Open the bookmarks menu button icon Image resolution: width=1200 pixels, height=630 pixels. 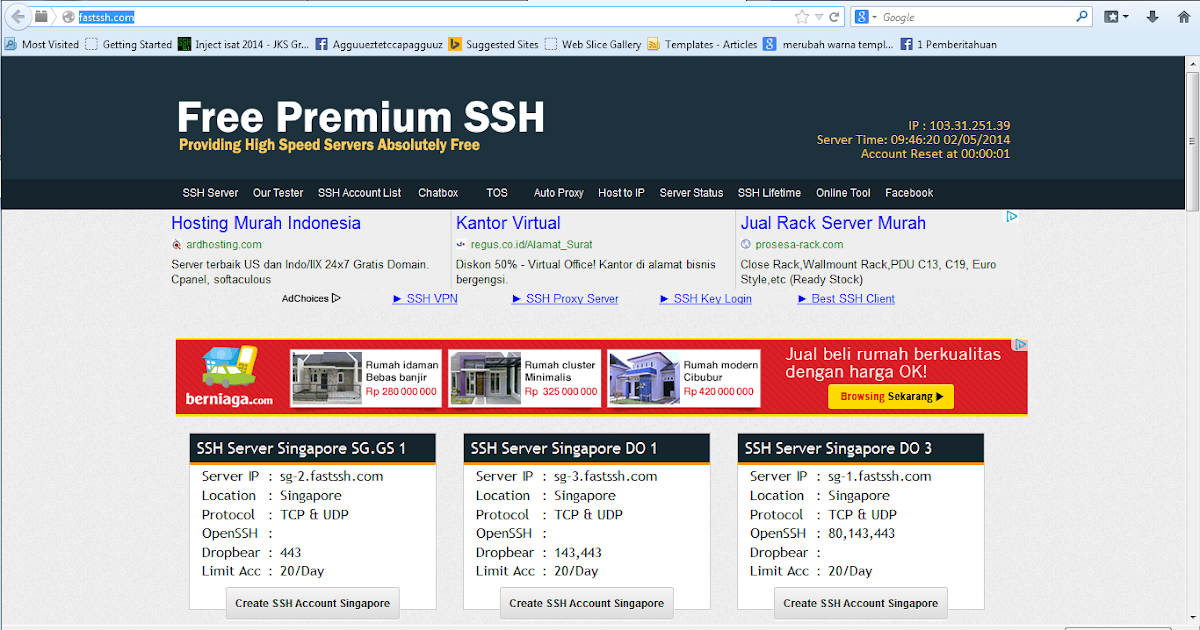[x=1111, y=17]
